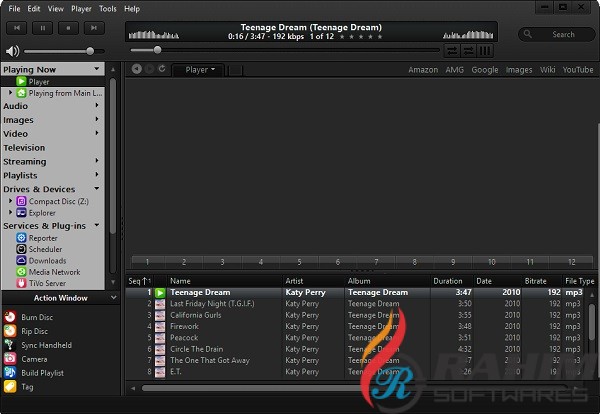This screenshot has width=600, height=414.
Task: Refresh the view with the reload icon
Action: 162,68
